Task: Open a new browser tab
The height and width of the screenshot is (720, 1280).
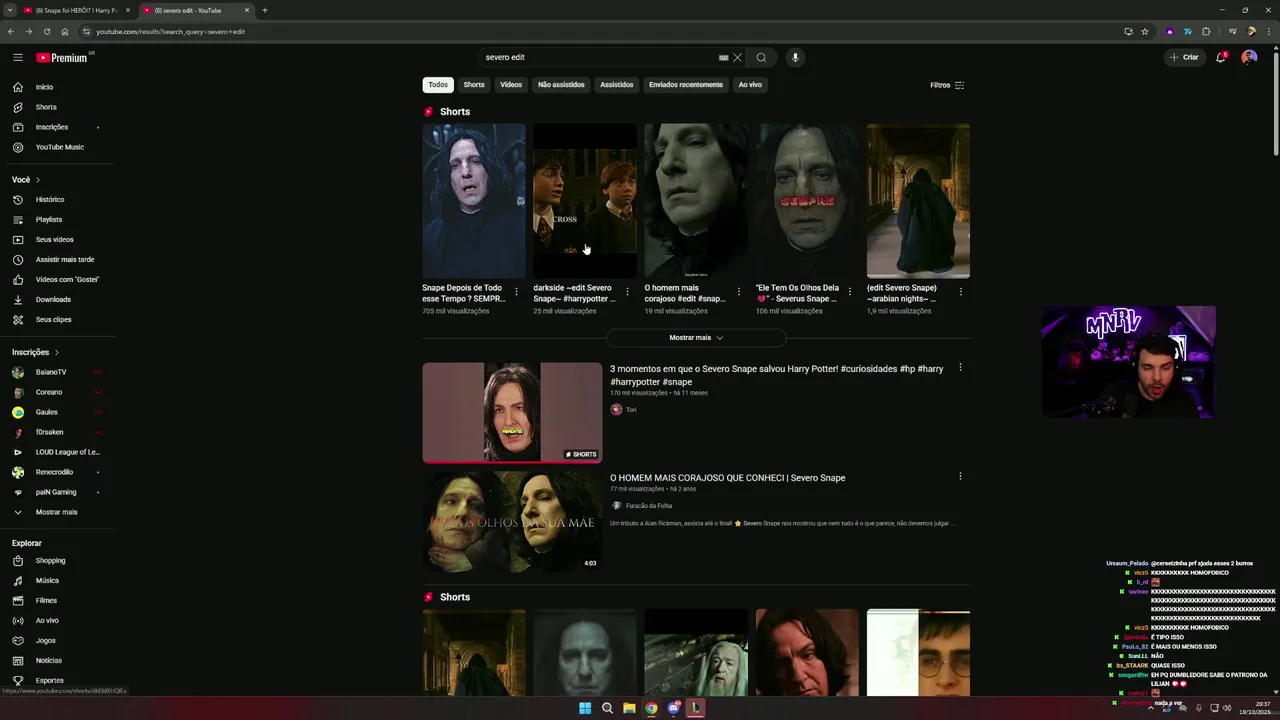Action: coord(265,10)
